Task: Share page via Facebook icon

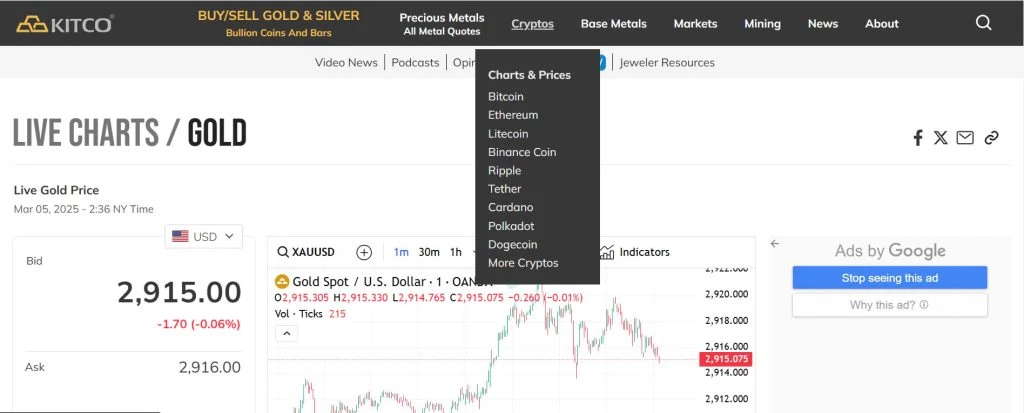Action: tap(918, 138)
